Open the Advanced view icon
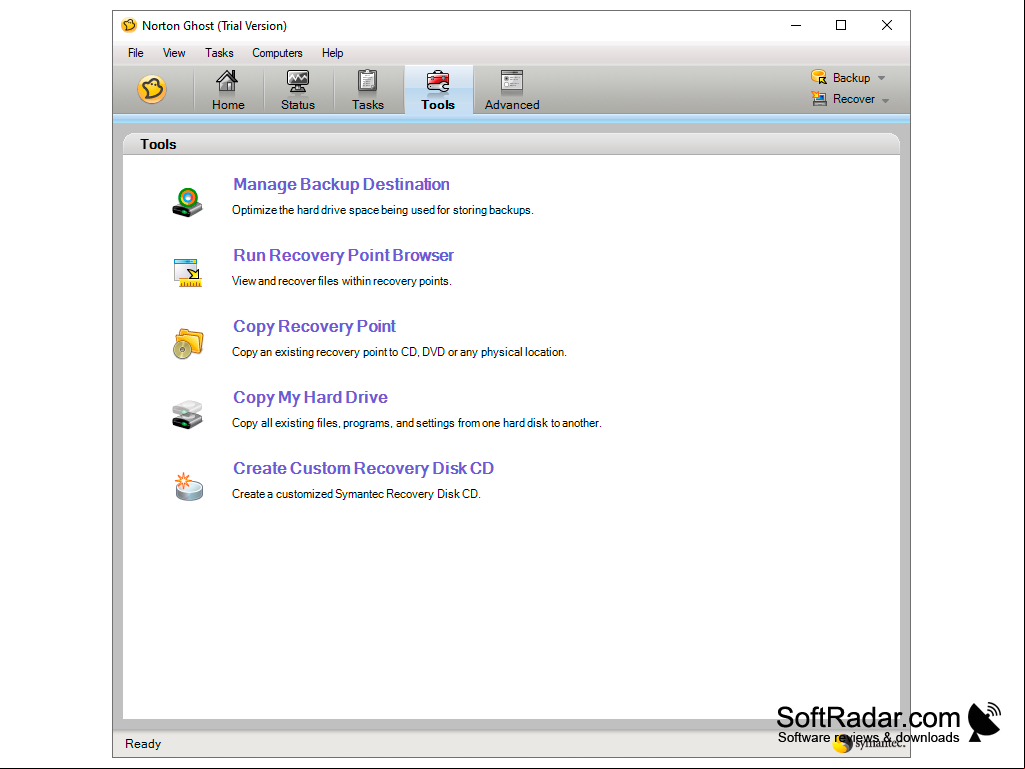Image resolution: width=1025 pixels, height=769 pixels. pos(511,81)
